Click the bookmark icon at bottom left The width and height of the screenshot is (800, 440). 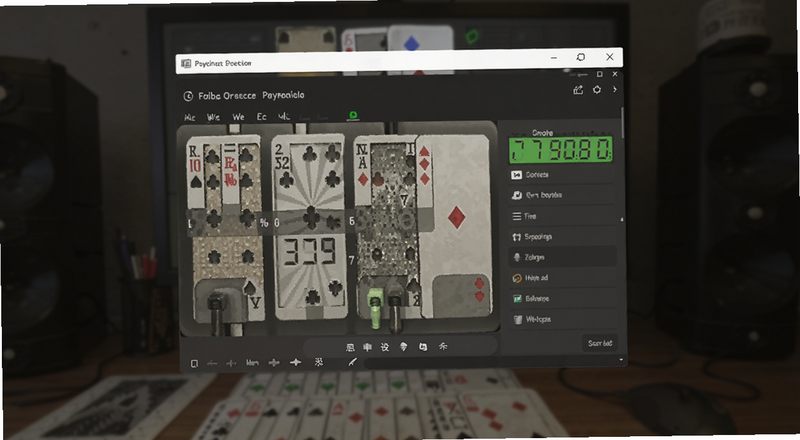point(194,363)
